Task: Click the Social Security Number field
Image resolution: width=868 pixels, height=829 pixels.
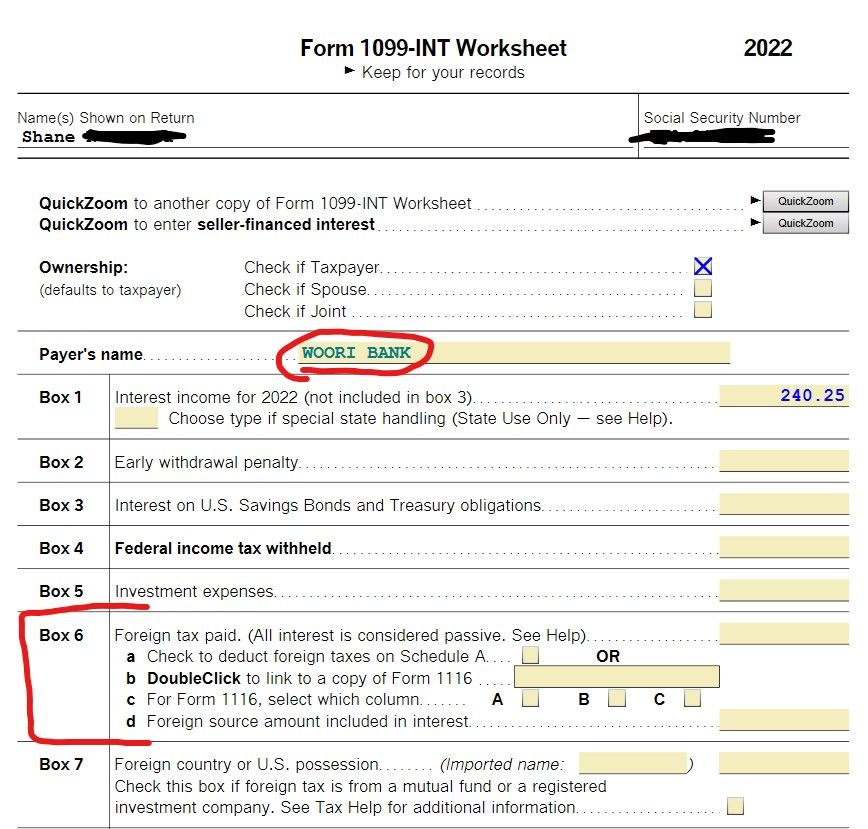Action: (745, 136)
